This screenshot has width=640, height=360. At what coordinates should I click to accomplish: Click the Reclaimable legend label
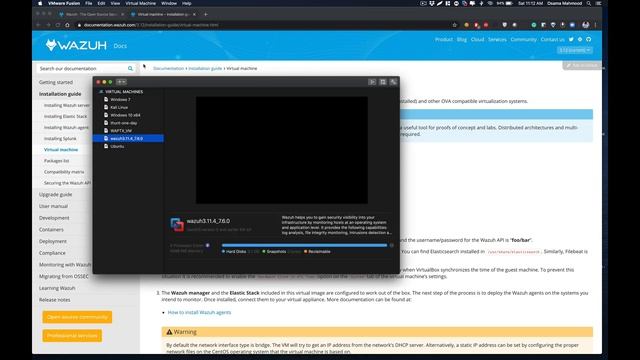320,251
